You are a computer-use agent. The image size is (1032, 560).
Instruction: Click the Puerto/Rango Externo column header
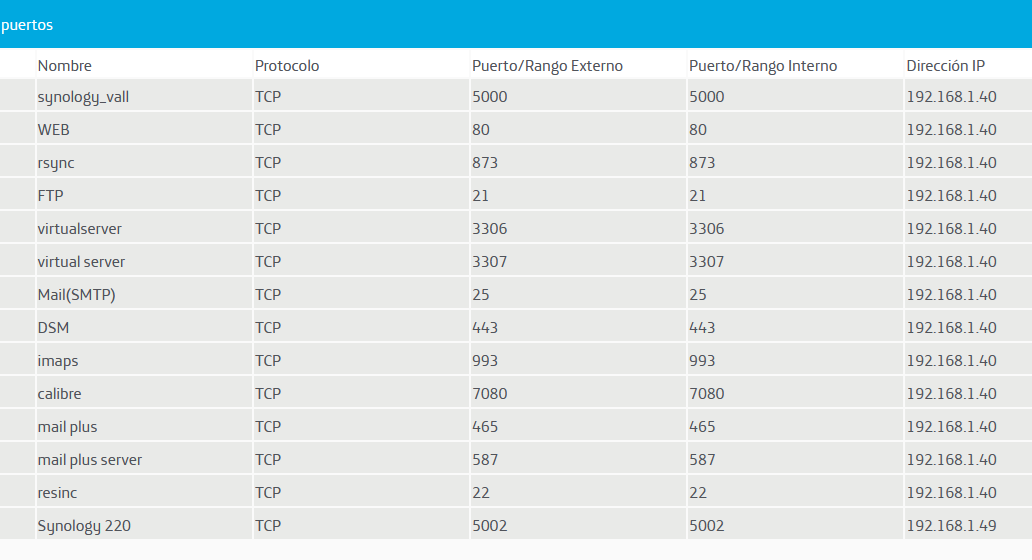[547, 66]
